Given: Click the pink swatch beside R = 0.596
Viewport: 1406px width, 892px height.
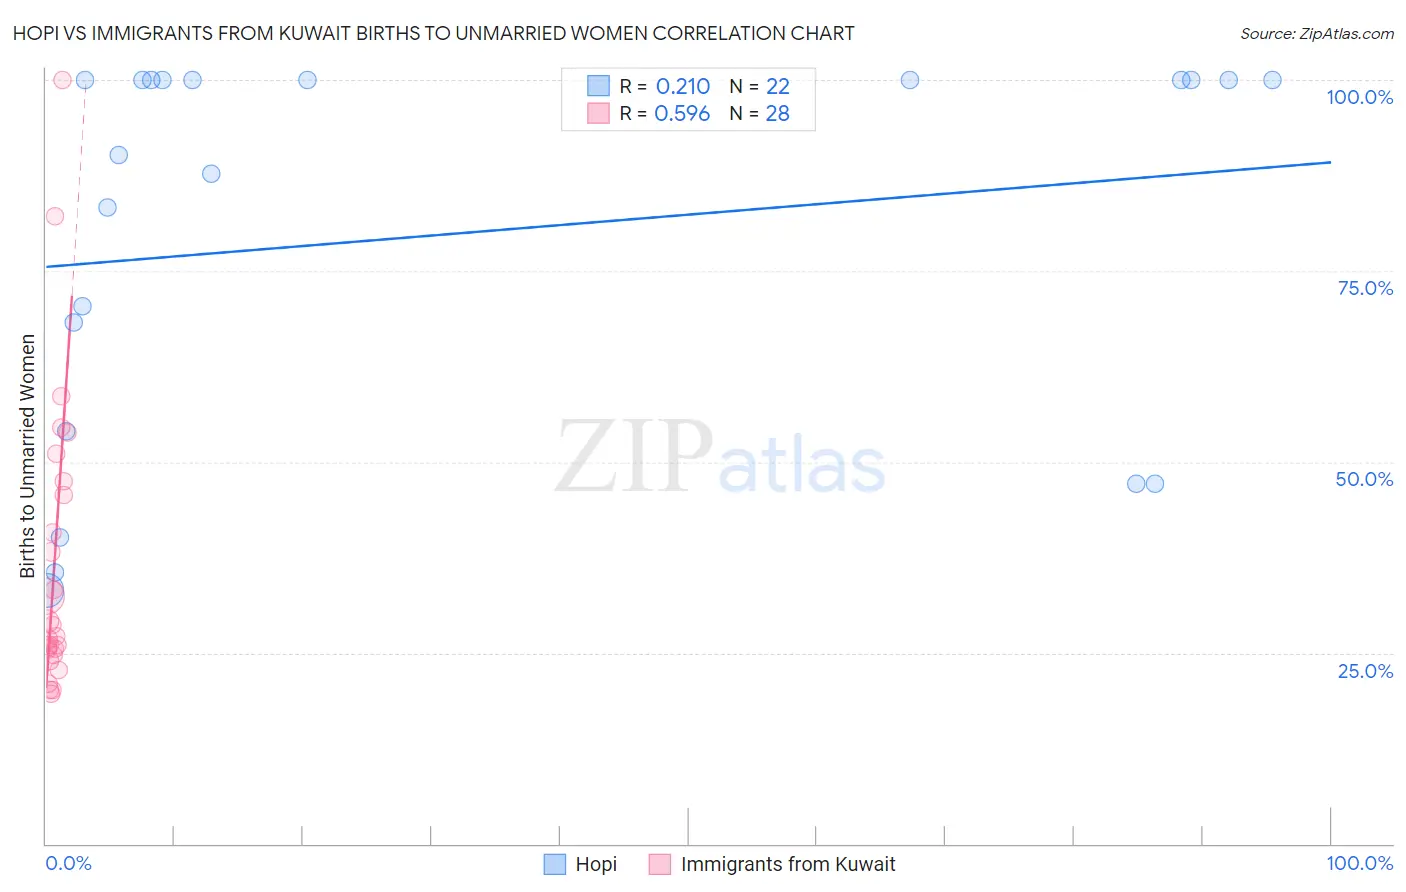Looking at the screenshot, I should (x=598, y=113).
